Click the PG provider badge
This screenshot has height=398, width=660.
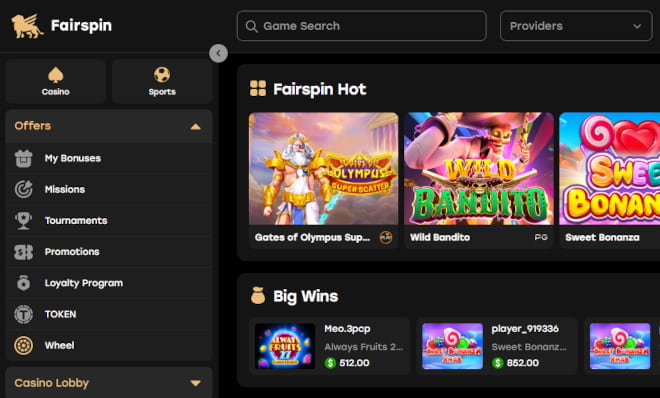(x=541, y=237)
